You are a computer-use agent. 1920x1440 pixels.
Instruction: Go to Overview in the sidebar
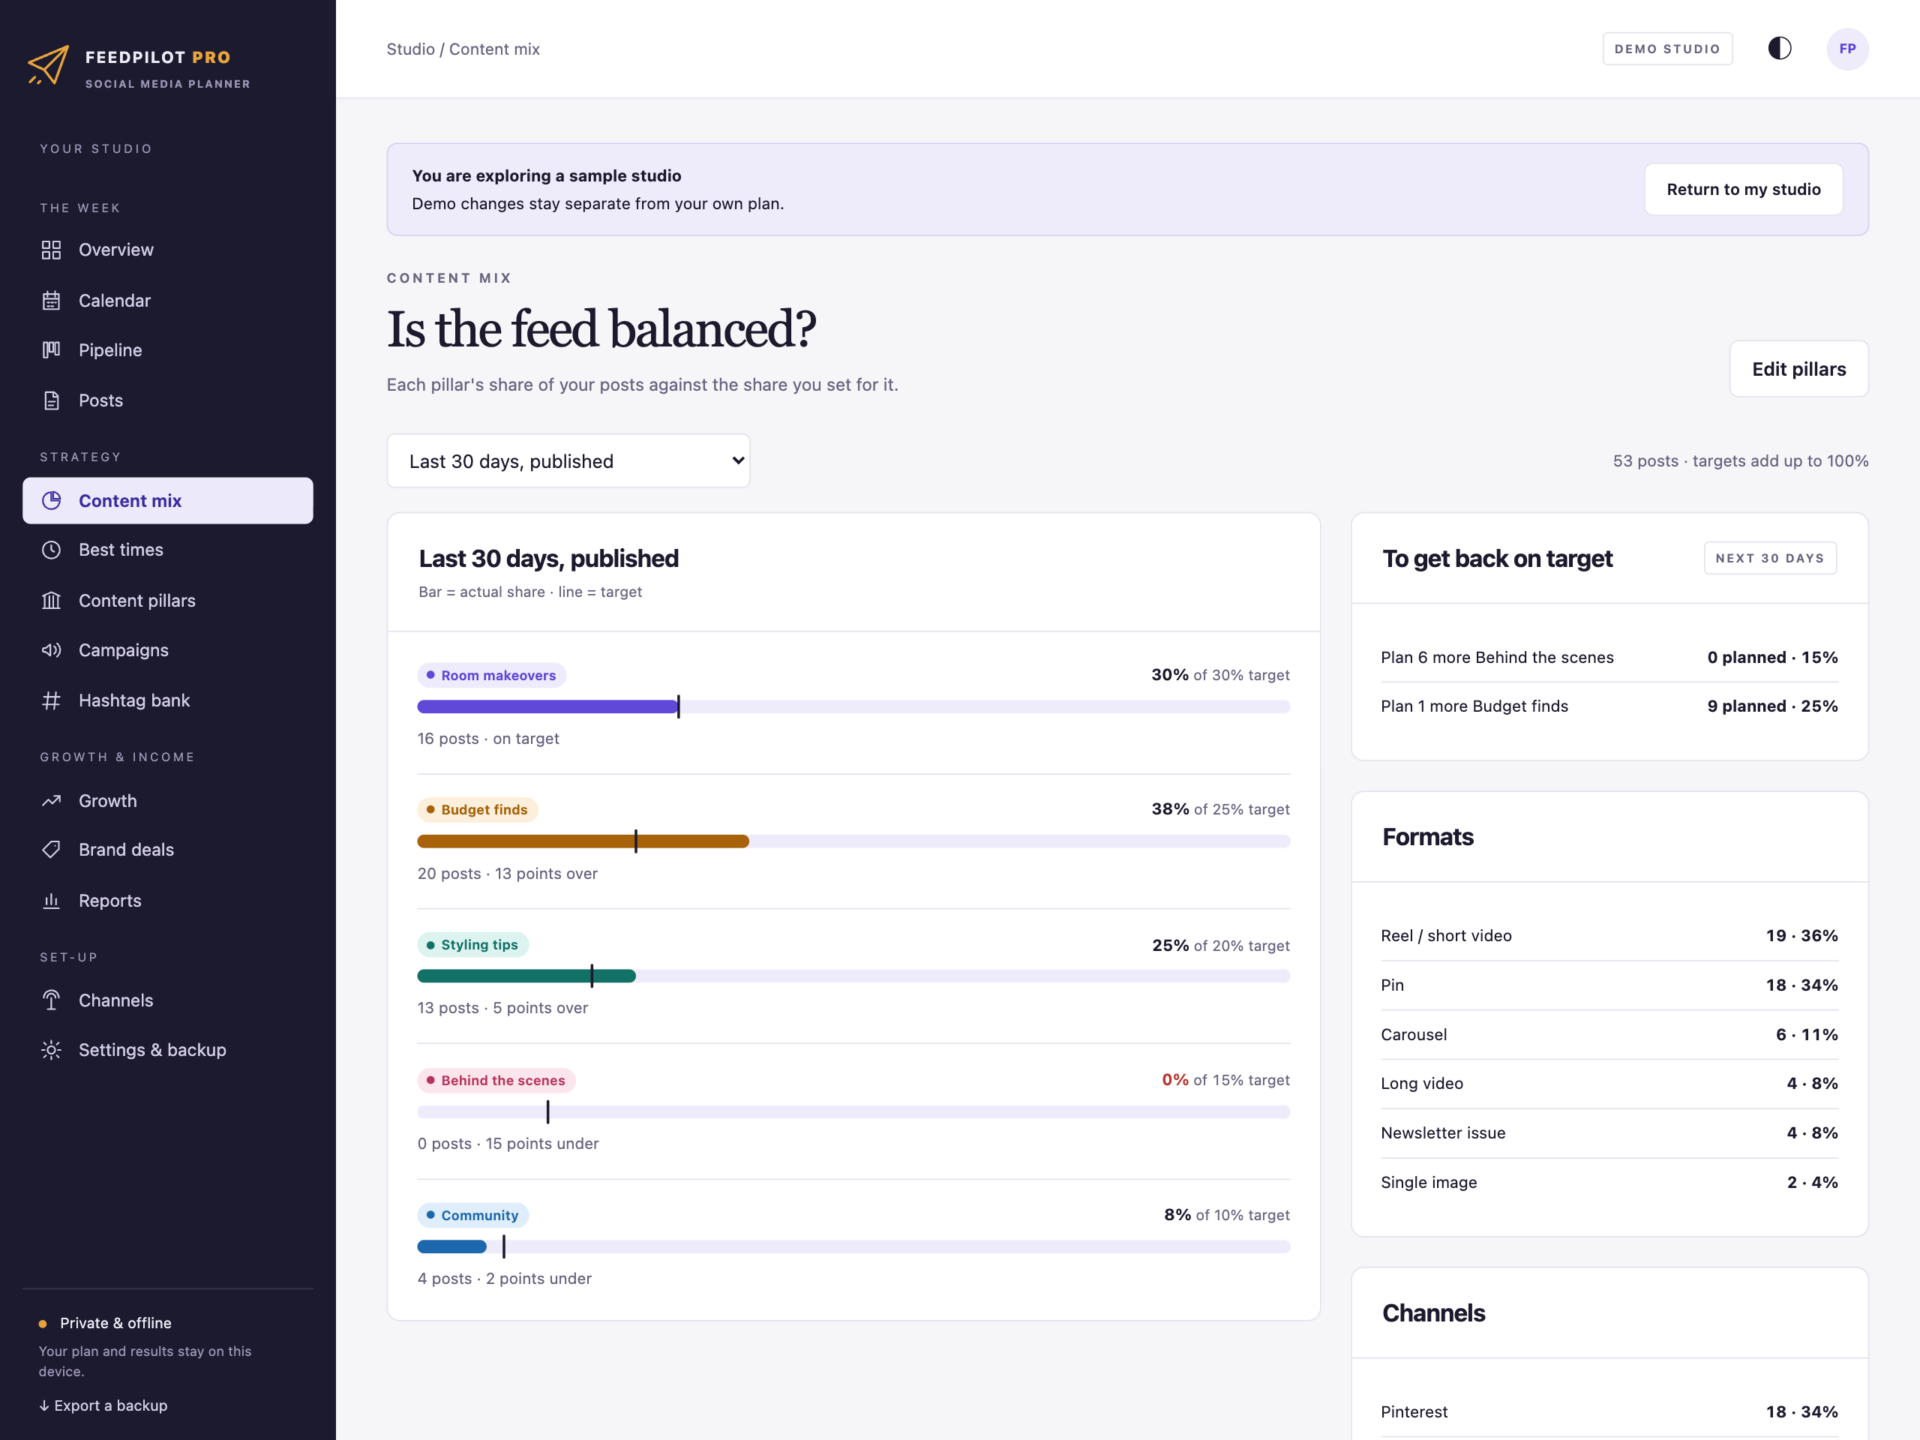tap(168, 250)
